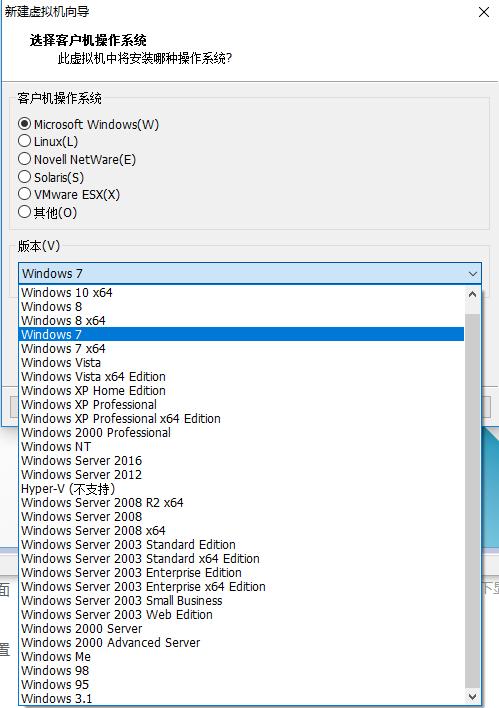Click the dropdown list scroll up arrow
The width and height of the screenshot is (499, 708).
click(x=472, y=294)
